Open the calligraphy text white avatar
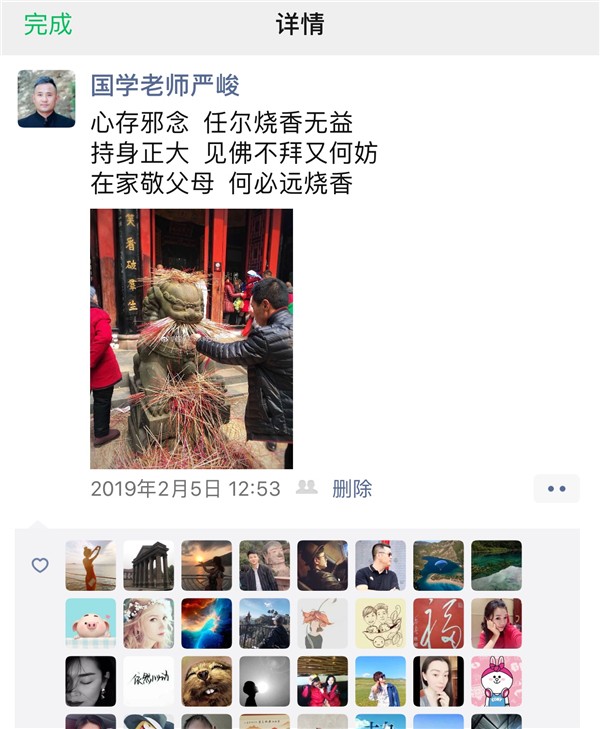 tap(149, 681)
